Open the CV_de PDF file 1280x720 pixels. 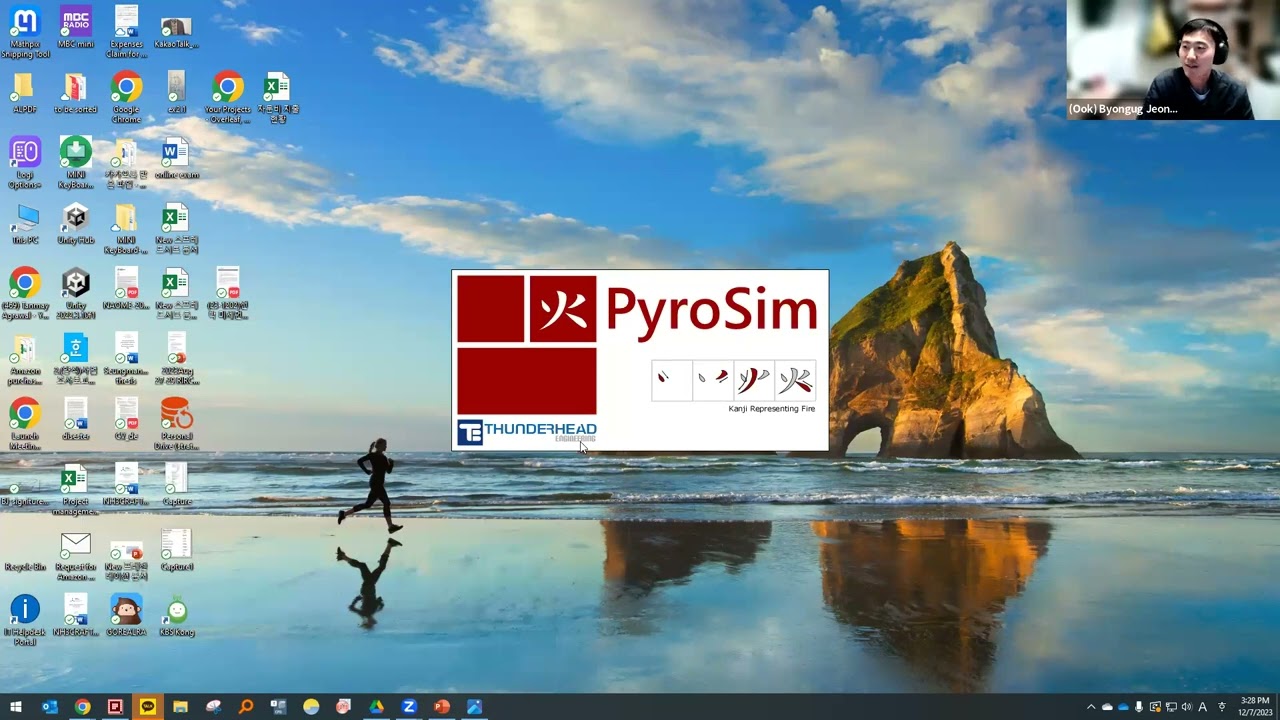[126, 418]
